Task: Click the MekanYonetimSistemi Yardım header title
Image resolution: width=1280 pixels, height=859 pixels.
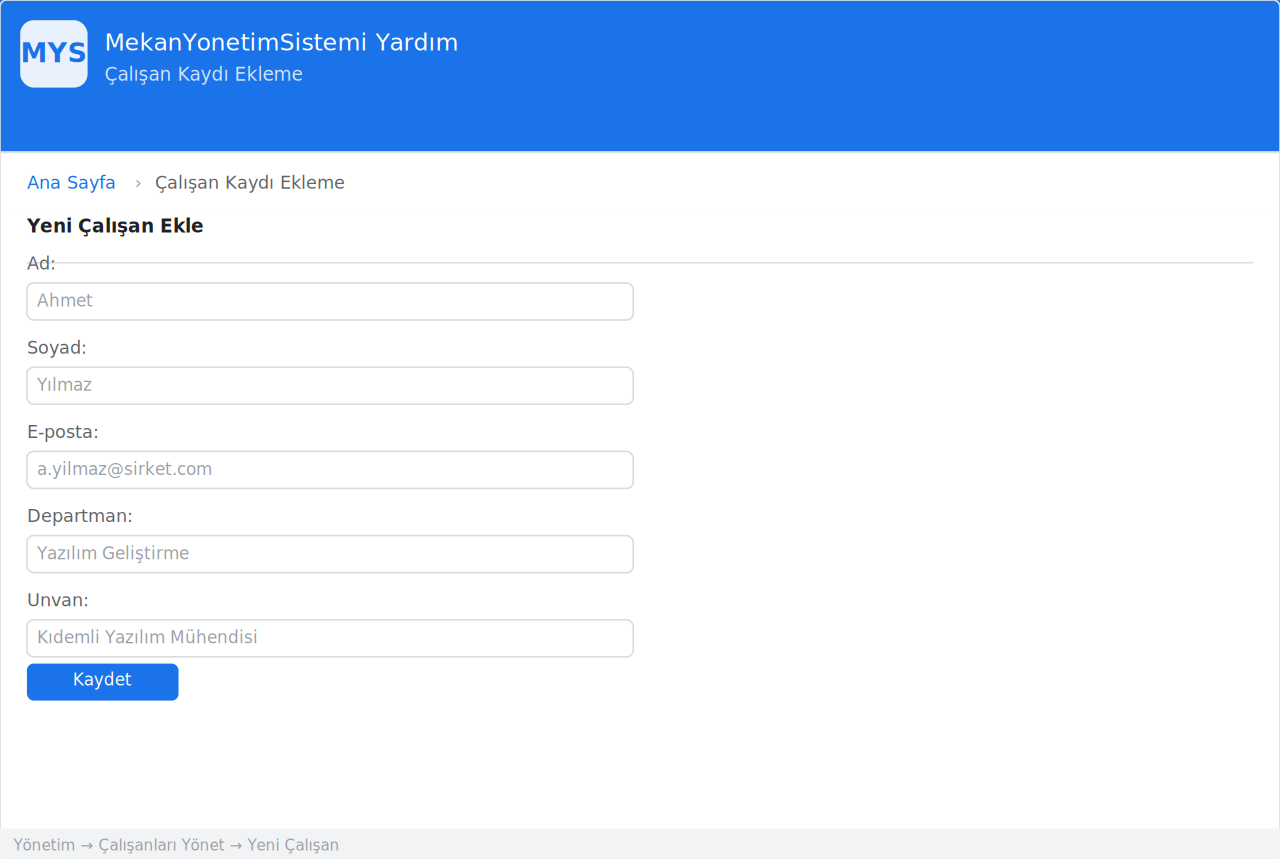Action: tap(281, 43)
